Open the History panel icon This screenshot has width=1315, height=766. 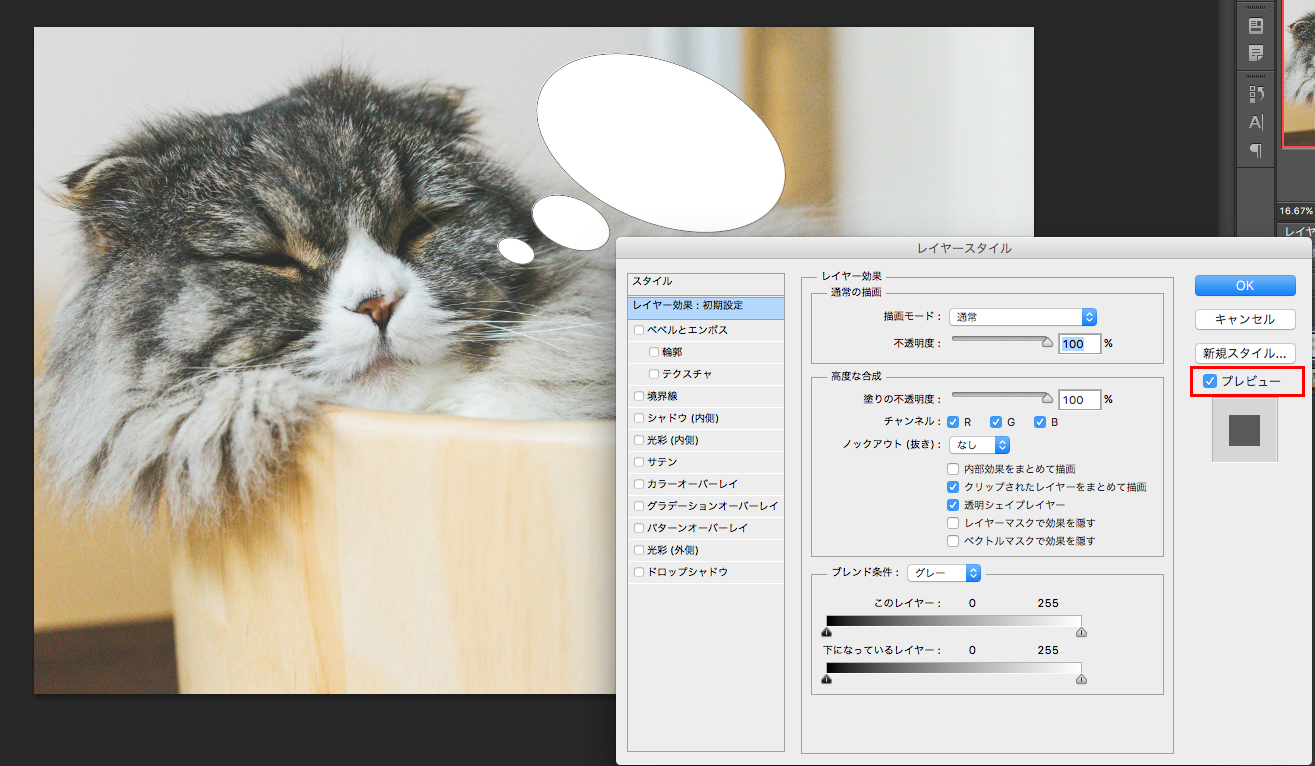tap(1256, 94)
